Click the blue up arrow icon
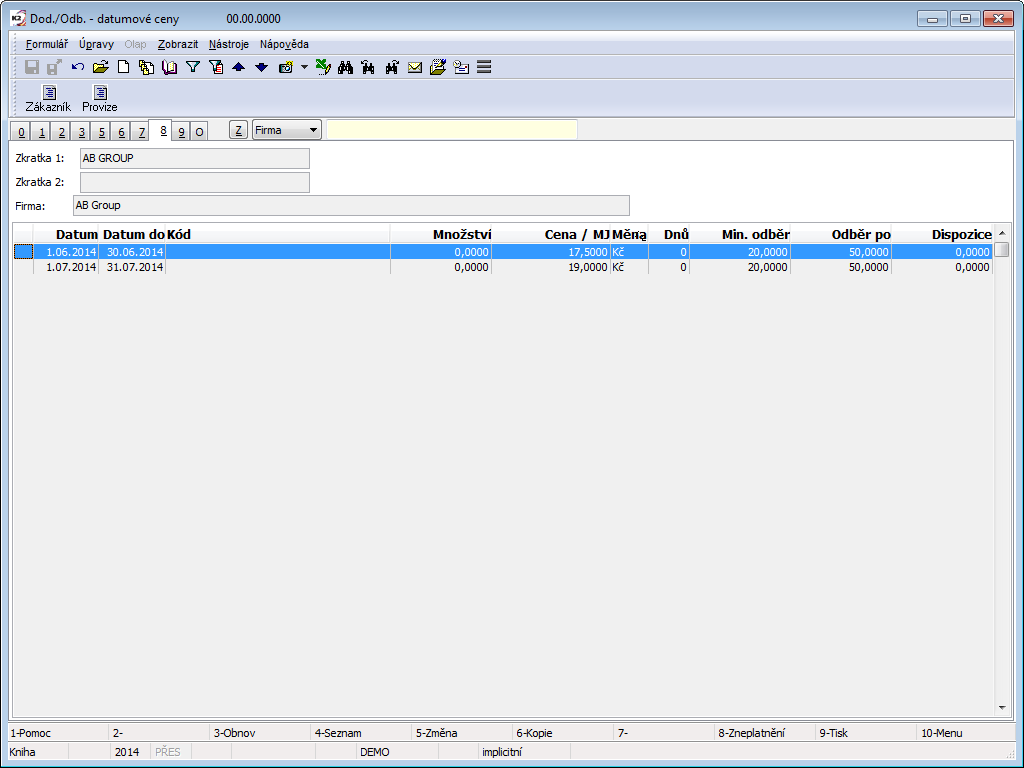Viewport: 1024px width, 768px height. tap(238, 67)
